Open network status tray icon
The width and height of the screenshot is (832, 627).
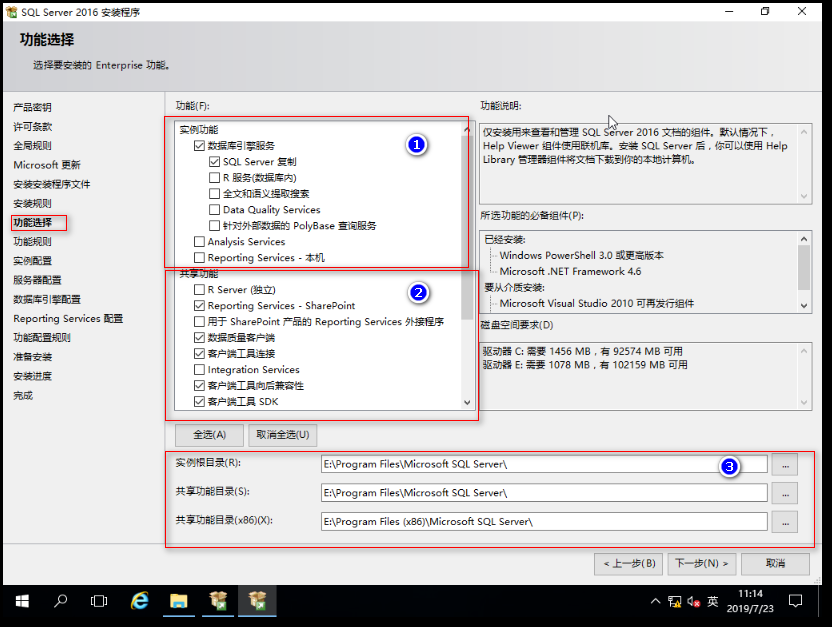(674, 602)
